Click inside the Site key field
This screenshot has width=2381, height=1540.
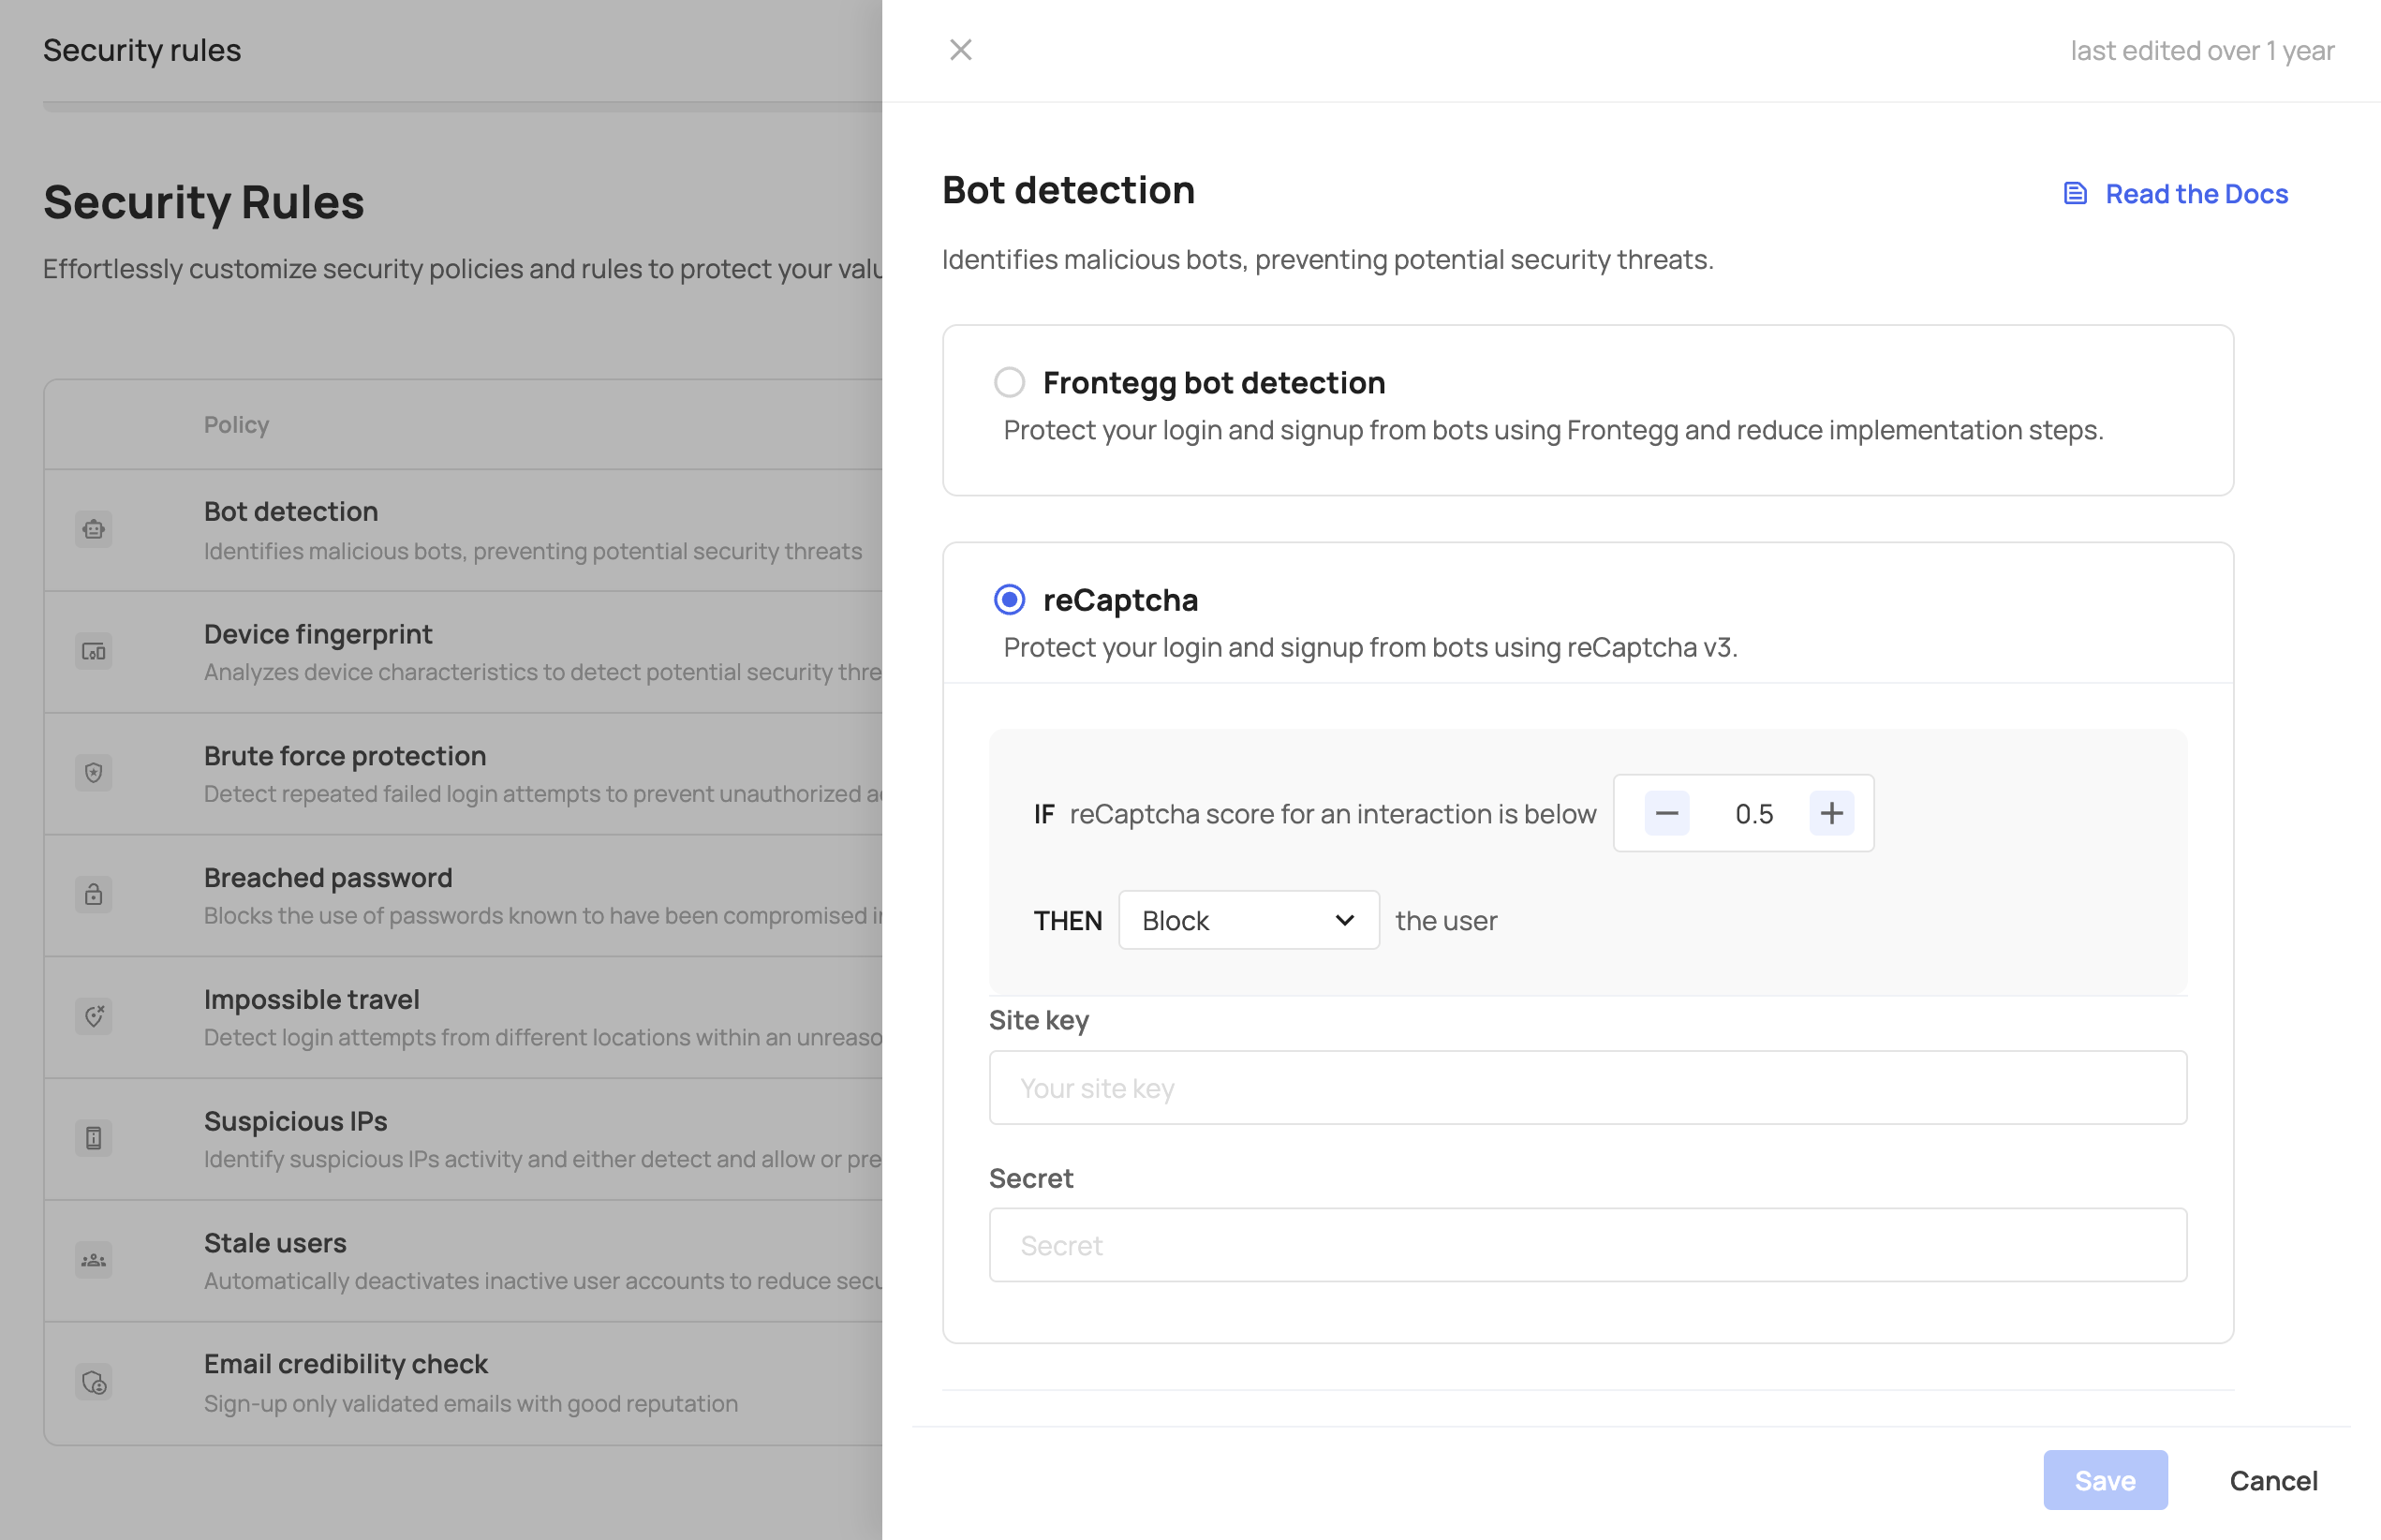[x=1588, y=1088]
